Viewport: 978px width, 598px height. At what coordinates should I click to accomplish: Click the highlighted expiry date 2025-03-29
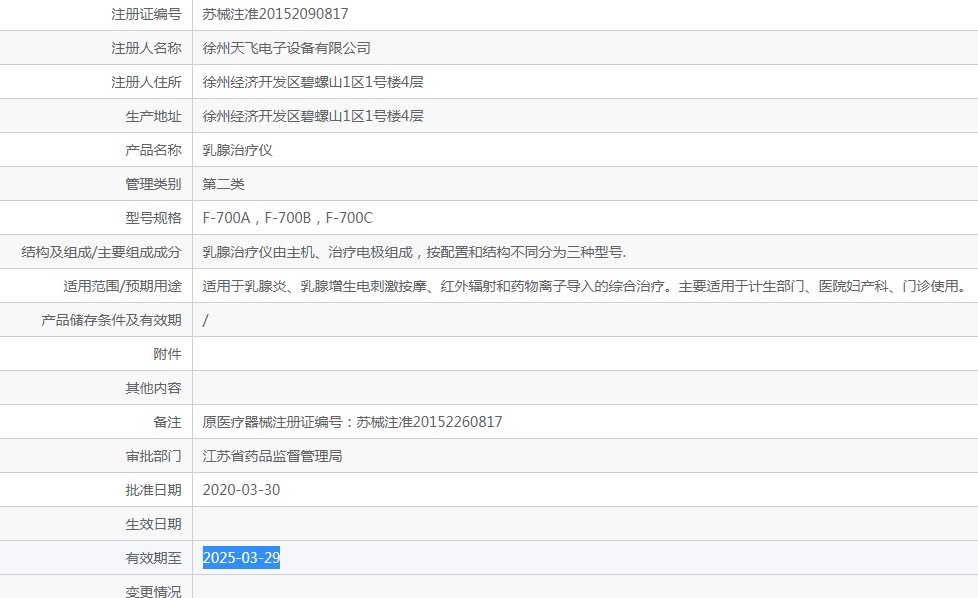coord(241,557)
